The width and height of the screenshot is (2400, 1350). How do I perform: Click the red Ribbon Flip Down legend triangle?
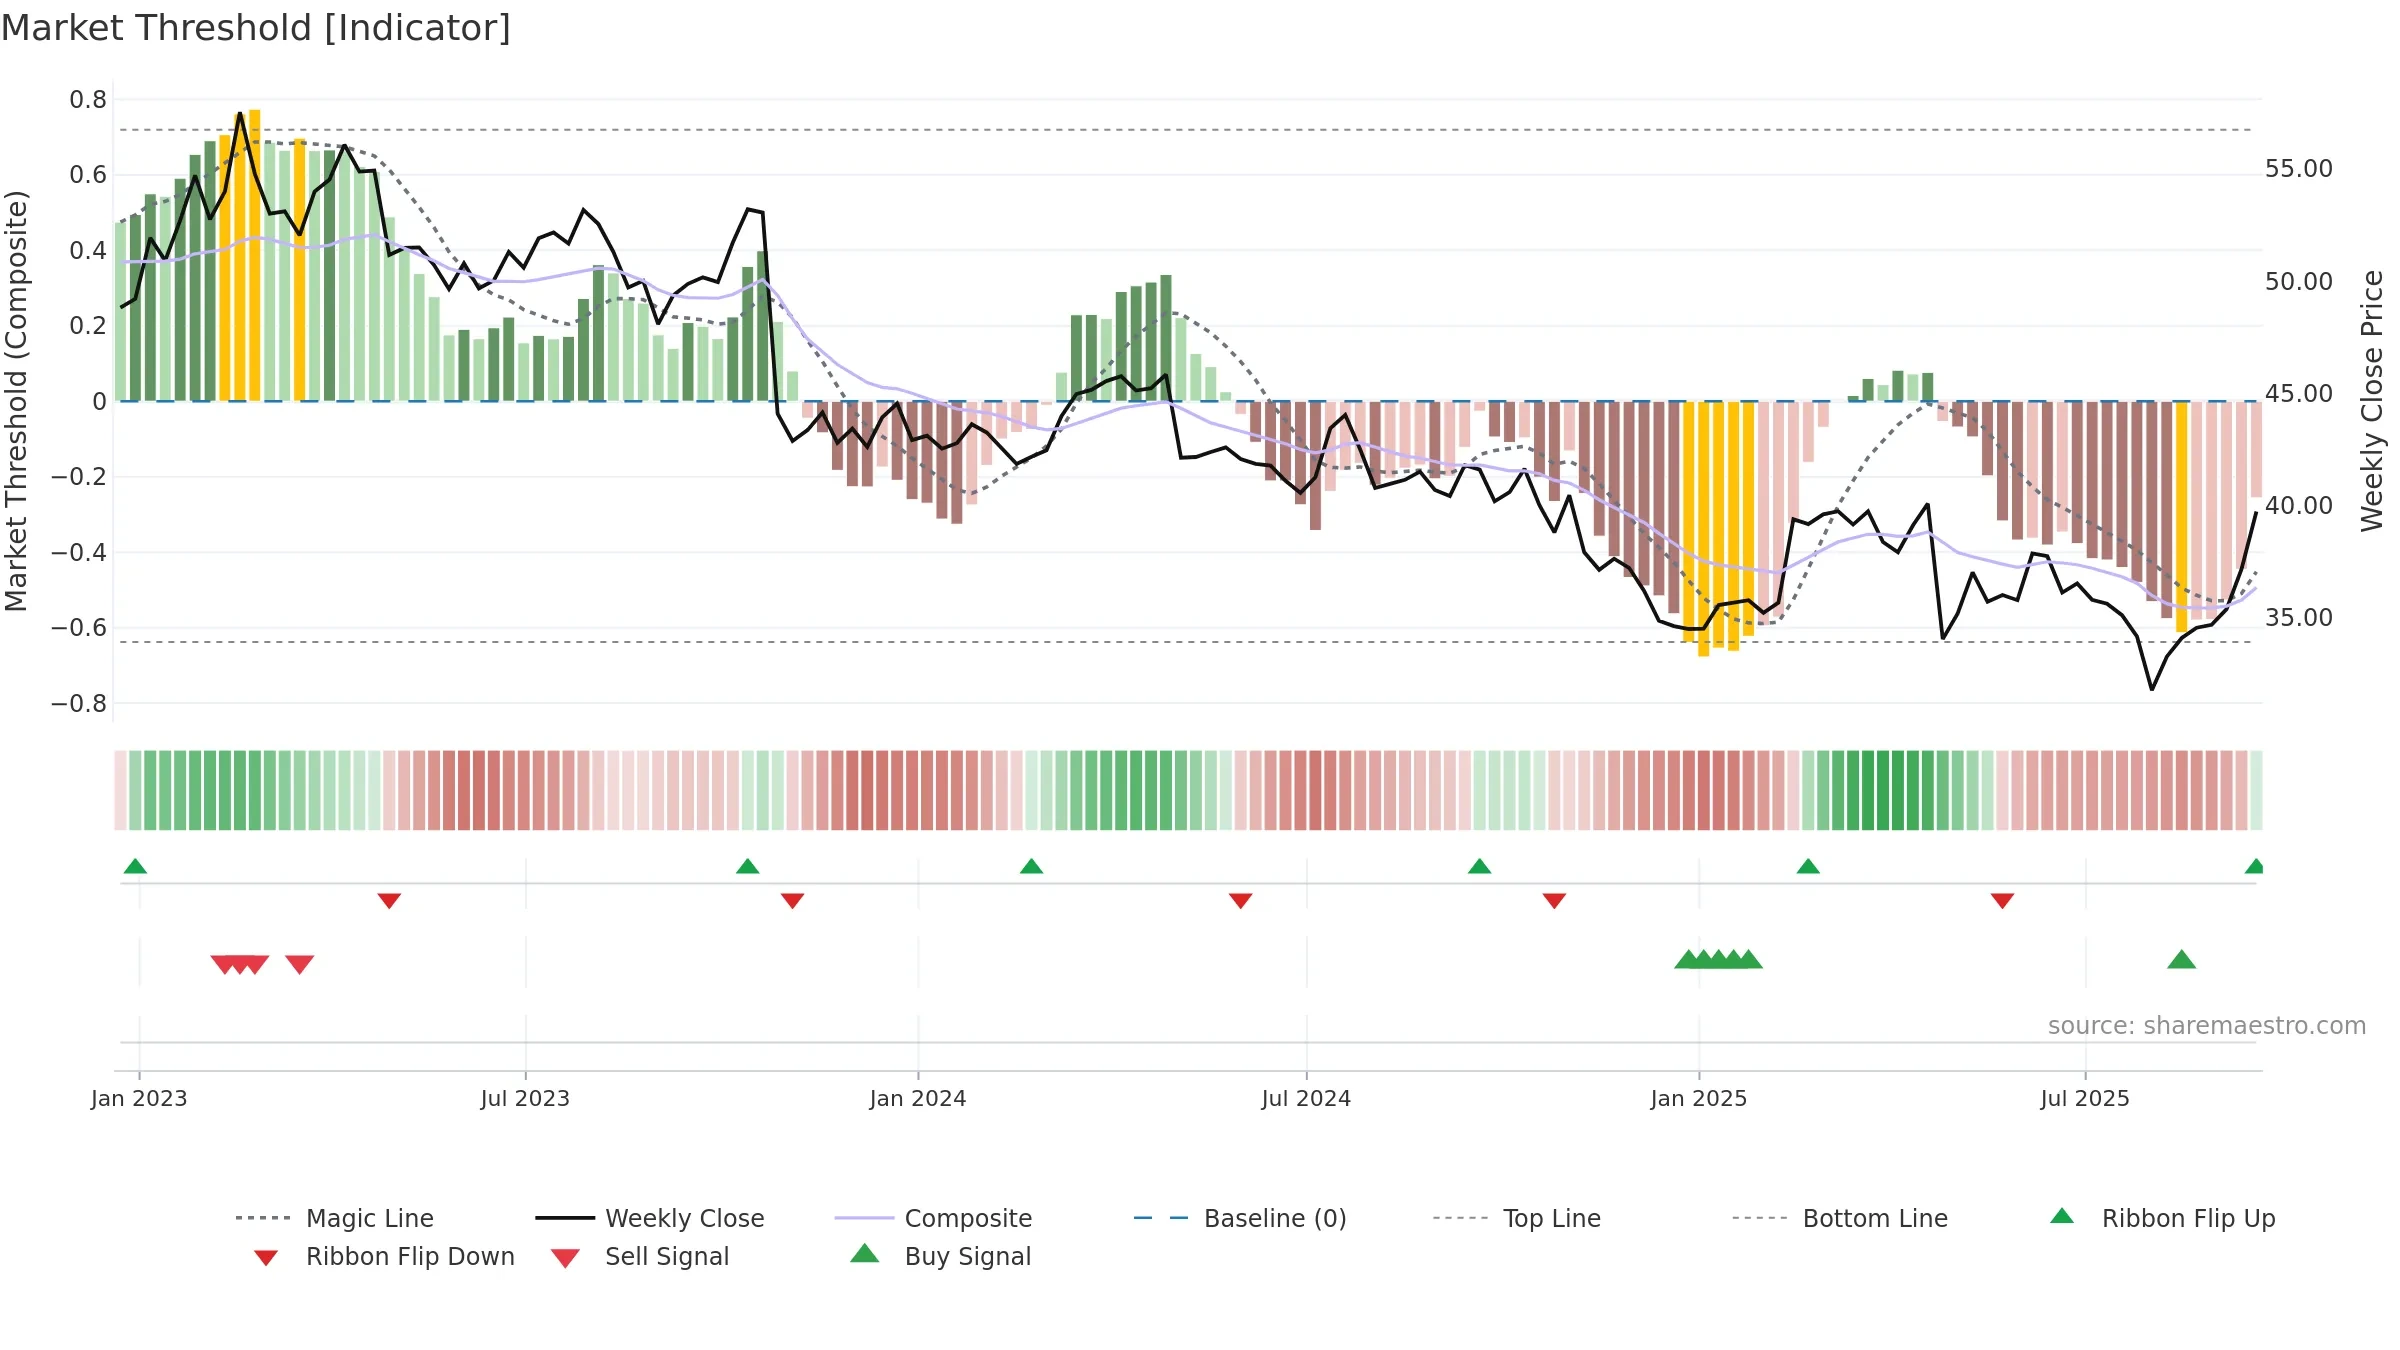tap(266, 1258)
